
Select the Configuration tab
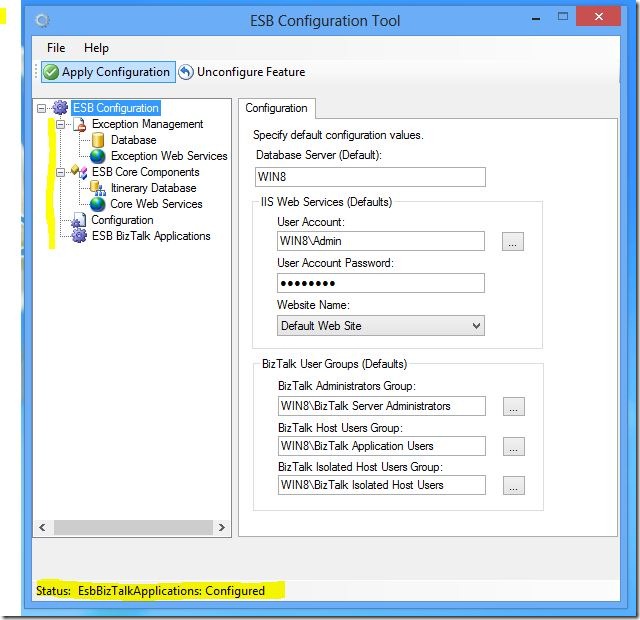[x=276, y=108]
